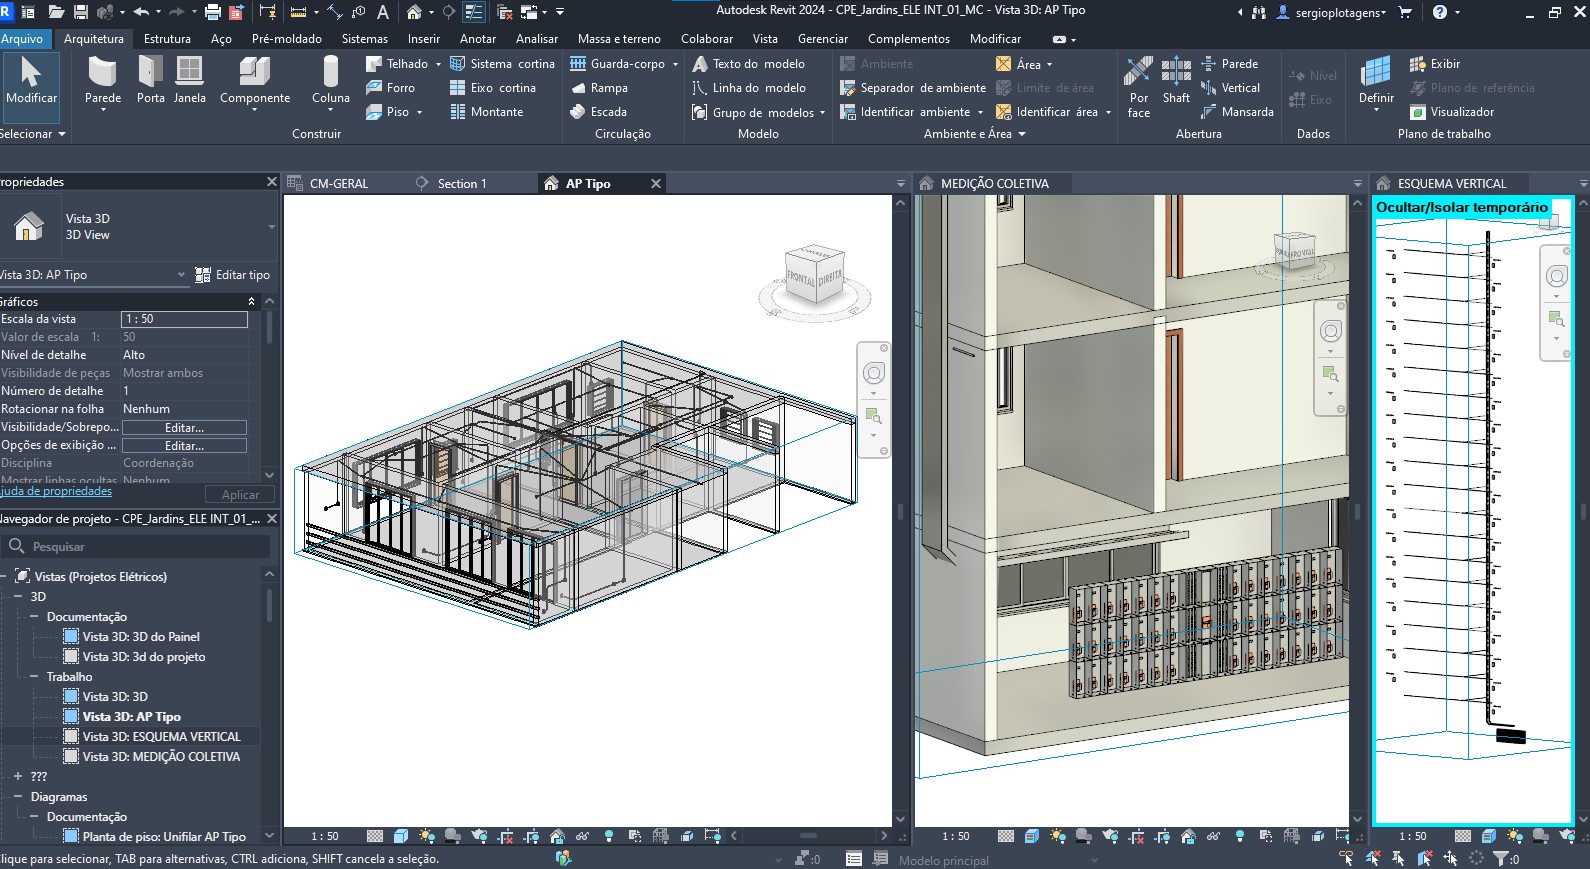Image resolution: width=1590 pixels, height=869 pixels.
Task: Click the Editar tipo button
Action: point(233,275)
